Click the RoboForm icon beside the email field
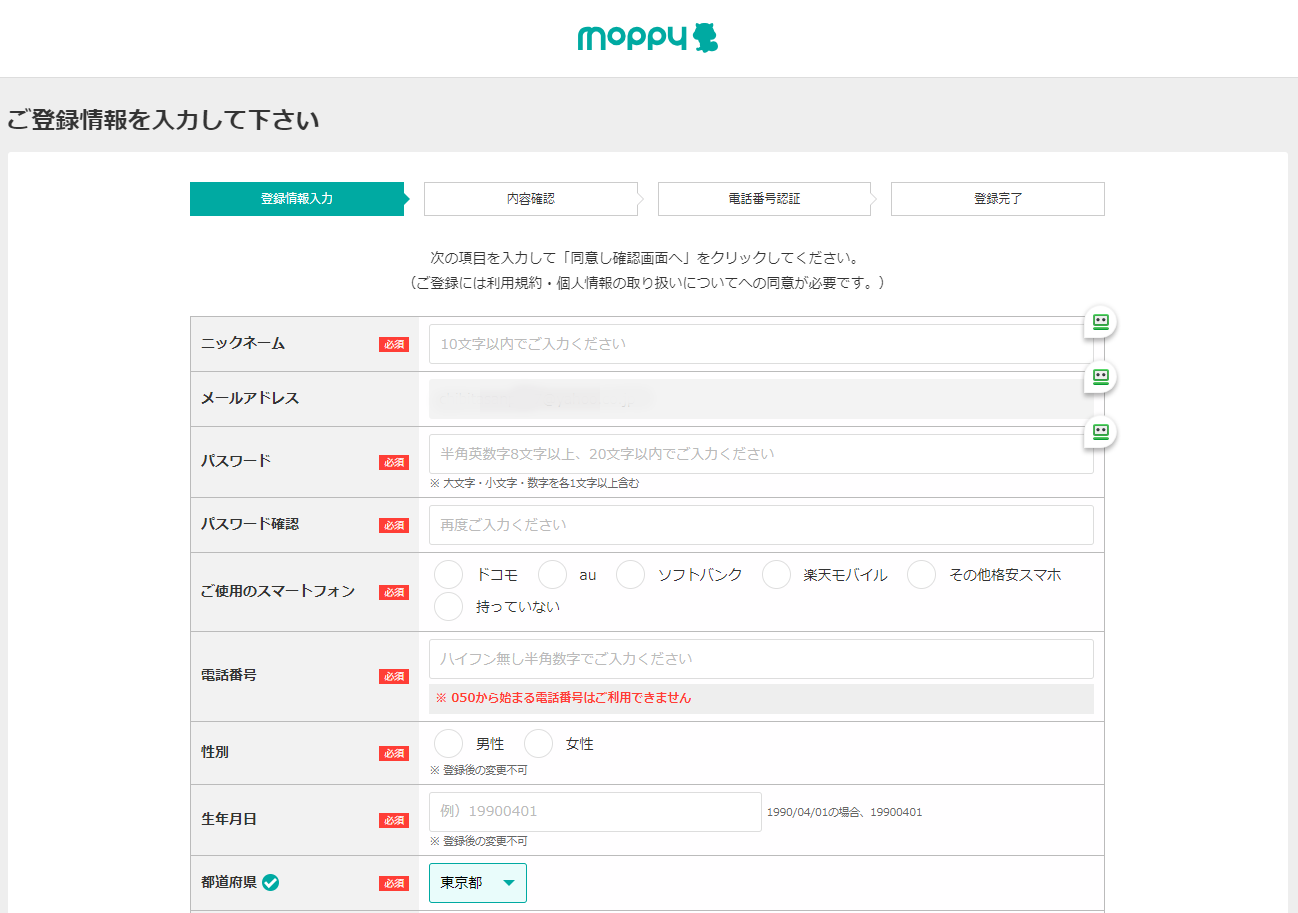Screen dimensions: 1298x913 pyautogui.click(x=1100, y=377)
